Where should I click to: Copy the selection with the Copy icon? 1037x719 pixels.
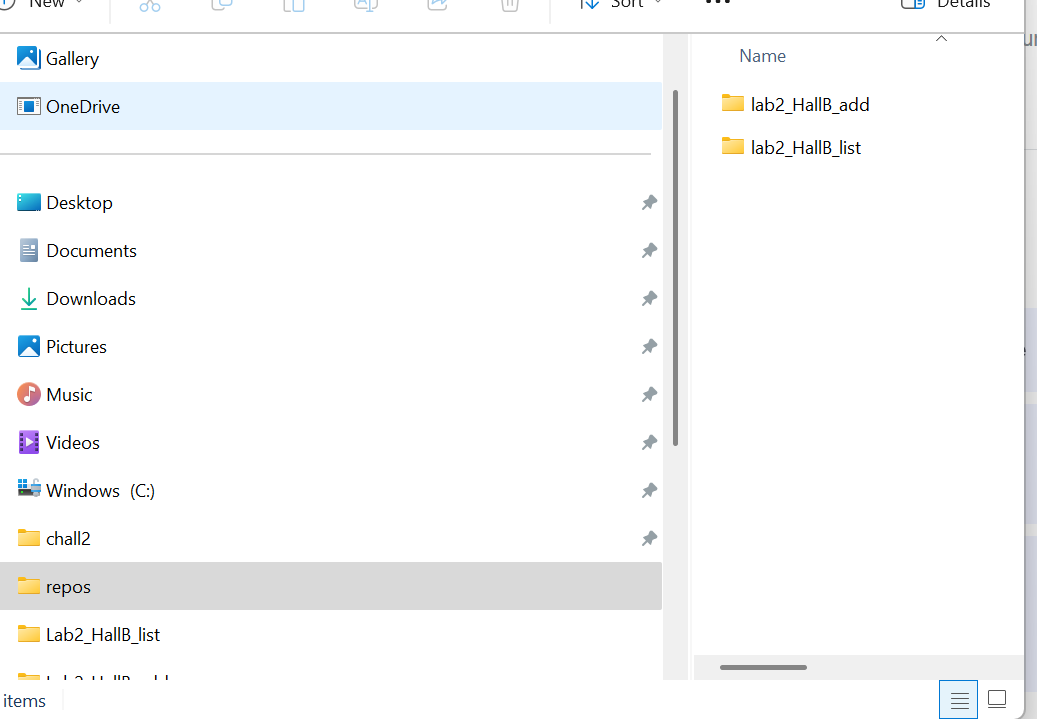(x=222, y=6)
